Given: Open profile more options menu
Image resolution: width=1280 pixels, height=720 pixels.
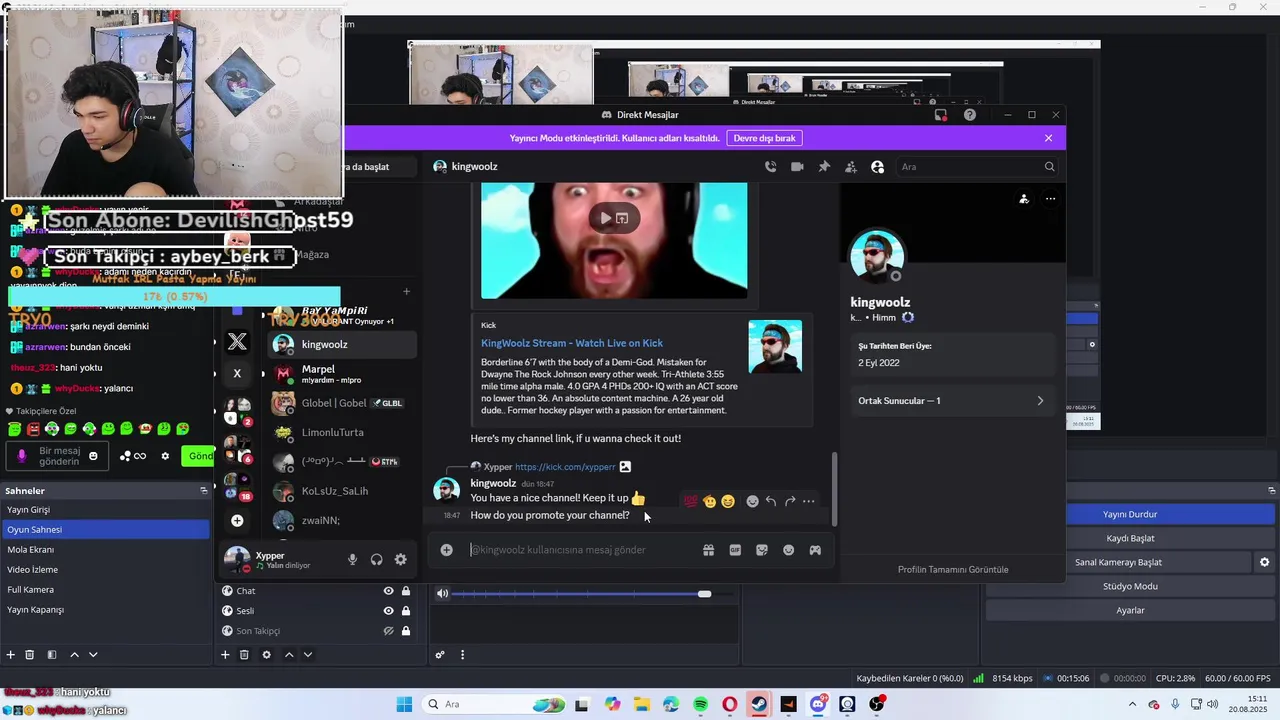Looking at the screenshot, I should pos(1050,199).
